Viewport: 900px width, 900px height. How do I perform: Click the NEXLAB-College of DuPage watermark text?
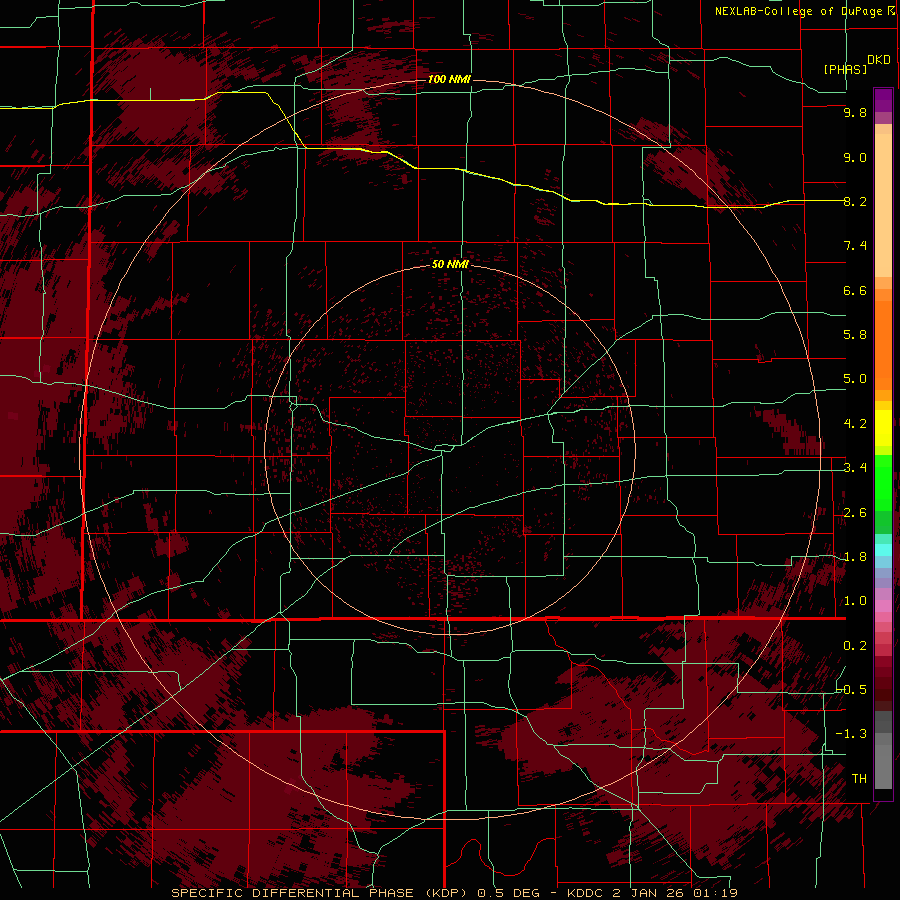click(x=798, y=11)
